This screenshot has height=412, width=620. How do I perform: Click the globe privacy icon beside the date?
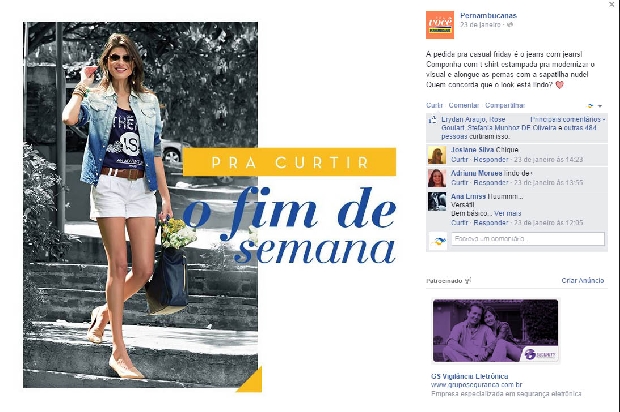point(510,25)
